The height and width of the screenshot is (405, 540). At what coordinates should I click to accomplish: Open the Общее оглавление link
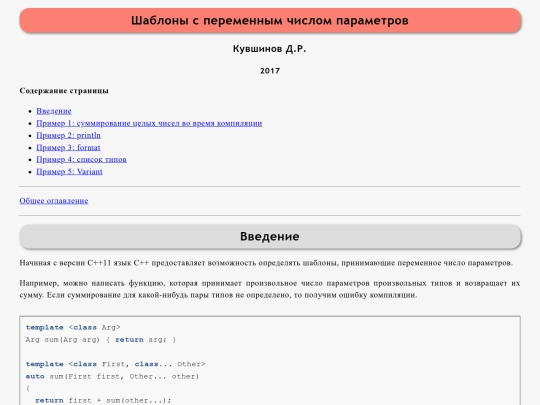coord(54,201)
